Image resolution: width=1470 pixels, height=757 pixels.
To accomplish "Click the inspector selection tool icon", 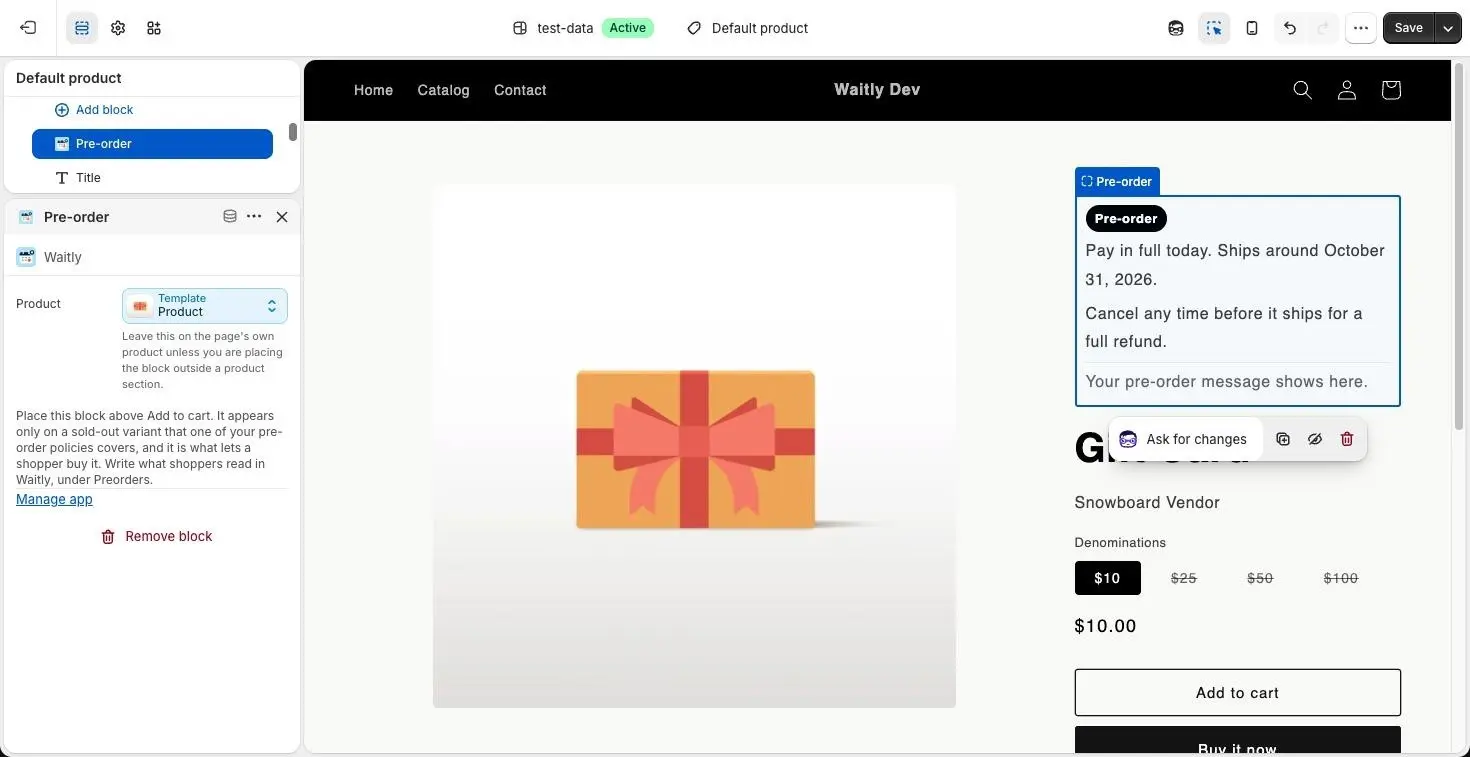I will [1214, 28].
